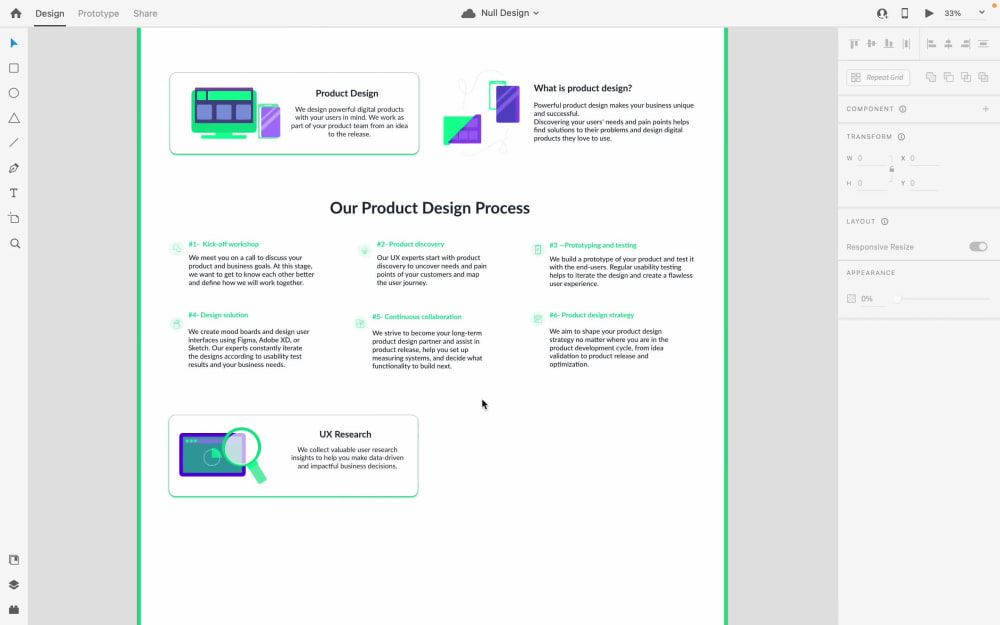Switch to the Prototype tab

(97, 13)
